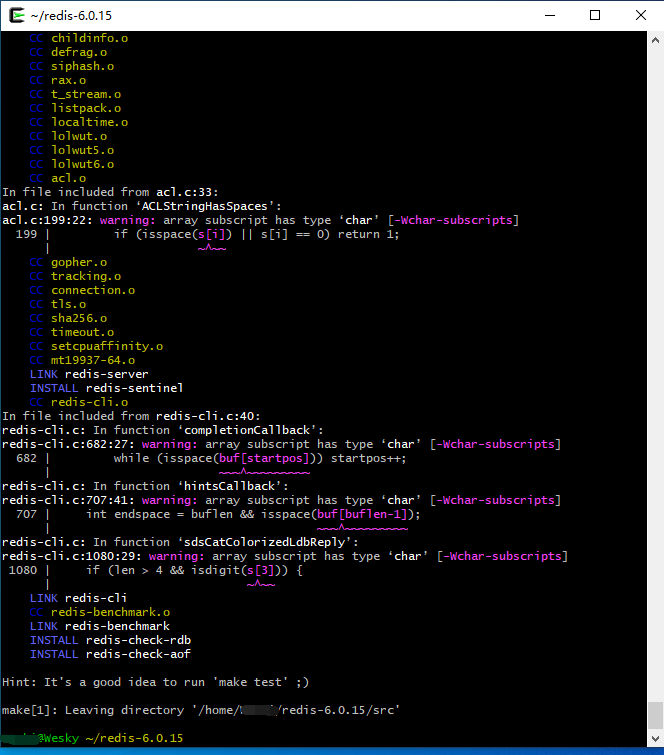Click the 'tls.o' output line

coord(58,304)
